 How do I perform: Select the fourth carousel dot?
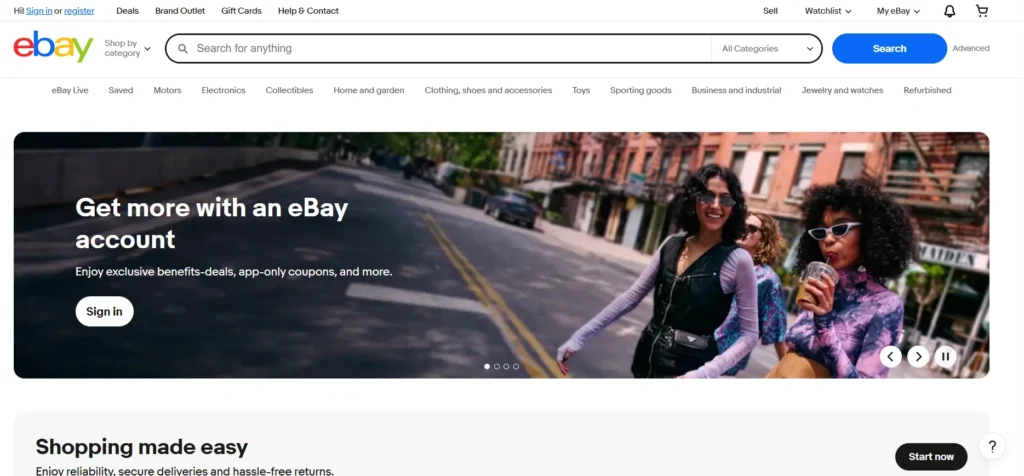click(516, 366)
